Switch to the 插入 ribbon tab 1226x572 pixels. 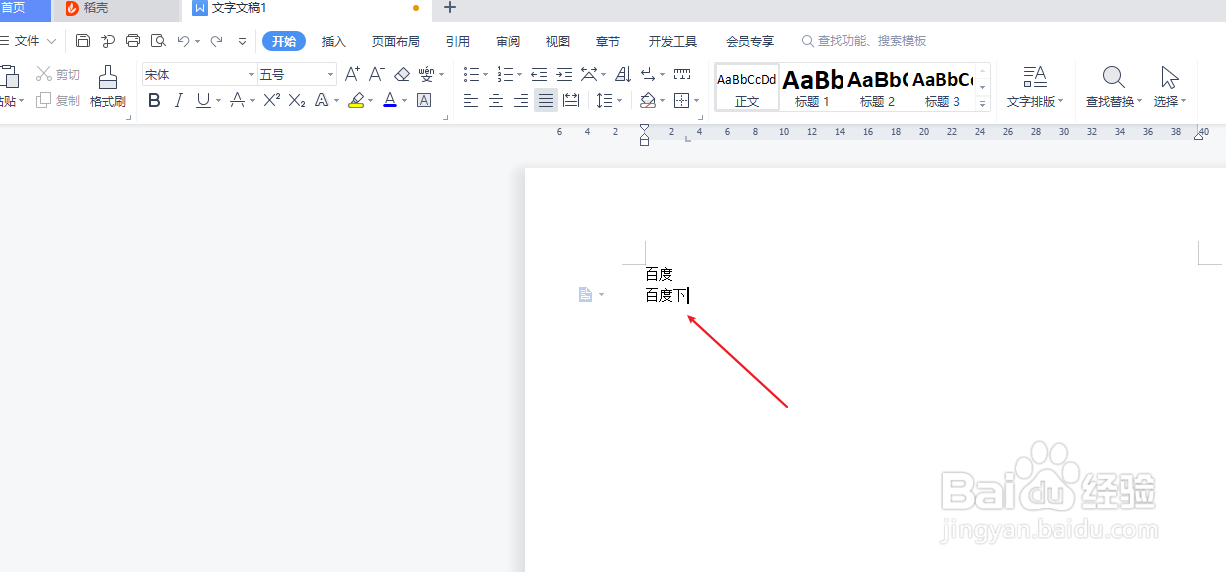coord(334,41)
